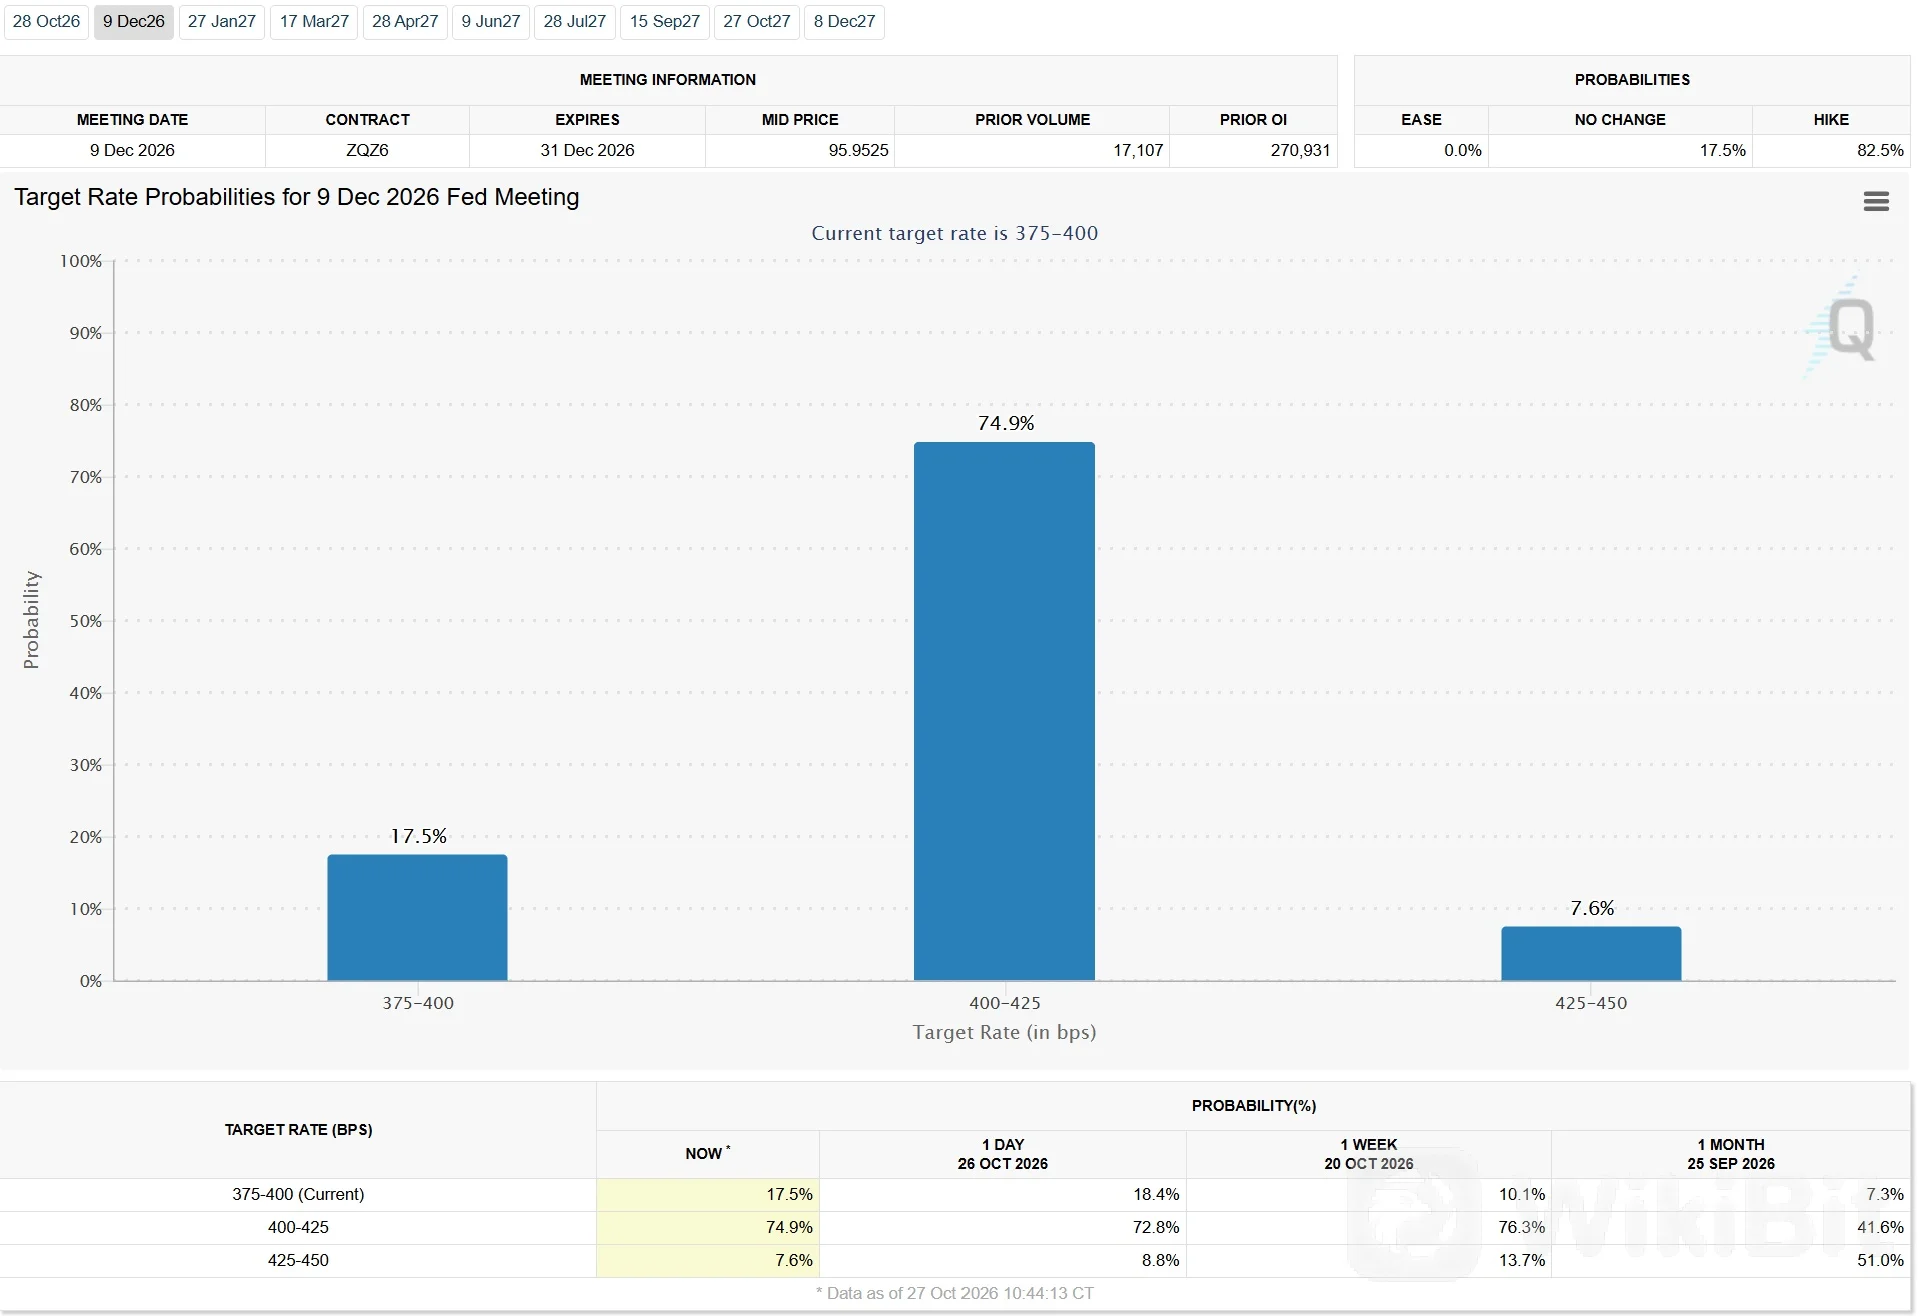Click the 375-400 bar in the chart
1918x1316 pixels.
point(417,917)
